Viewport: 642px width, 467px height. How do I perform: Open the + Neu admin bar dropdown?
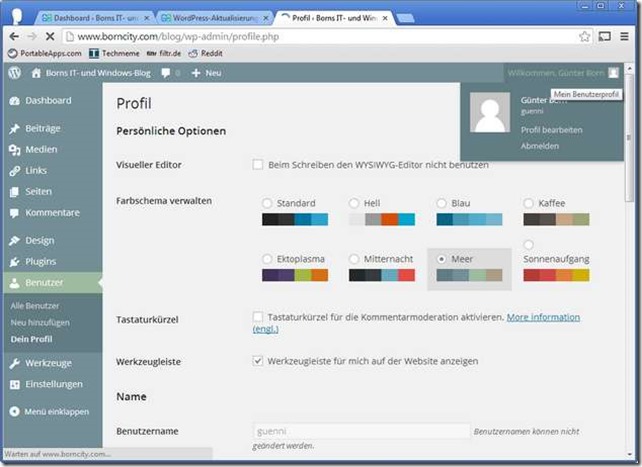click(x=206, y=73)
